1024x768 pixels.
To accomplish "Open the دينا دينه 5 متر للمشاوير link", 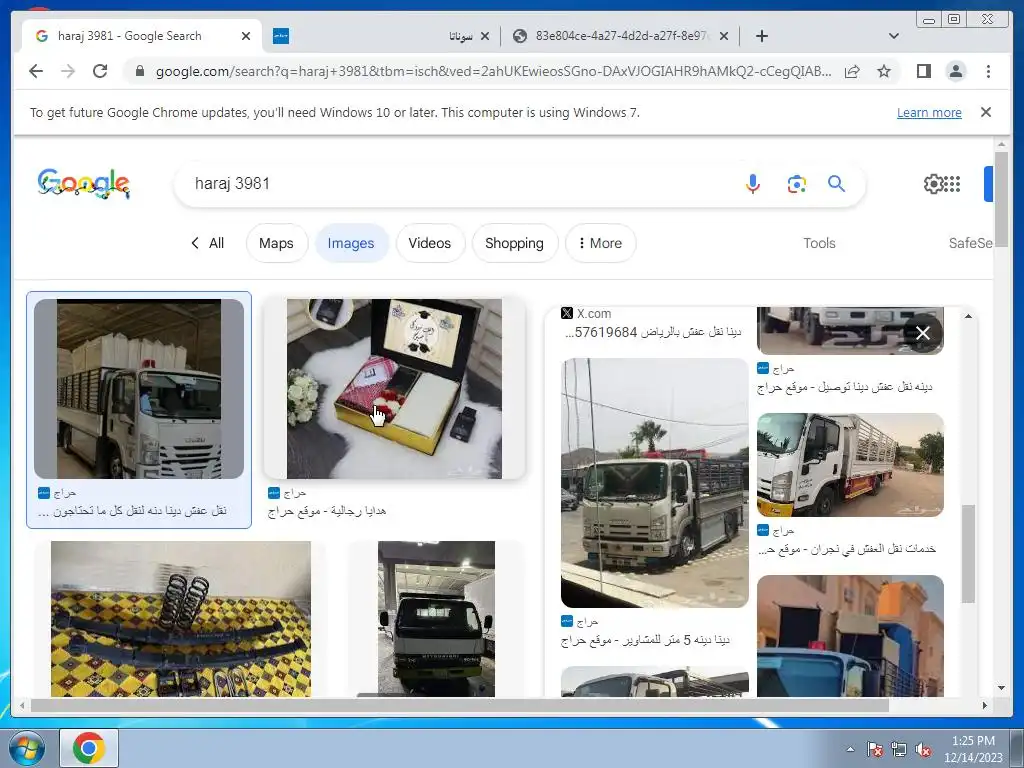I will [645, 640].
